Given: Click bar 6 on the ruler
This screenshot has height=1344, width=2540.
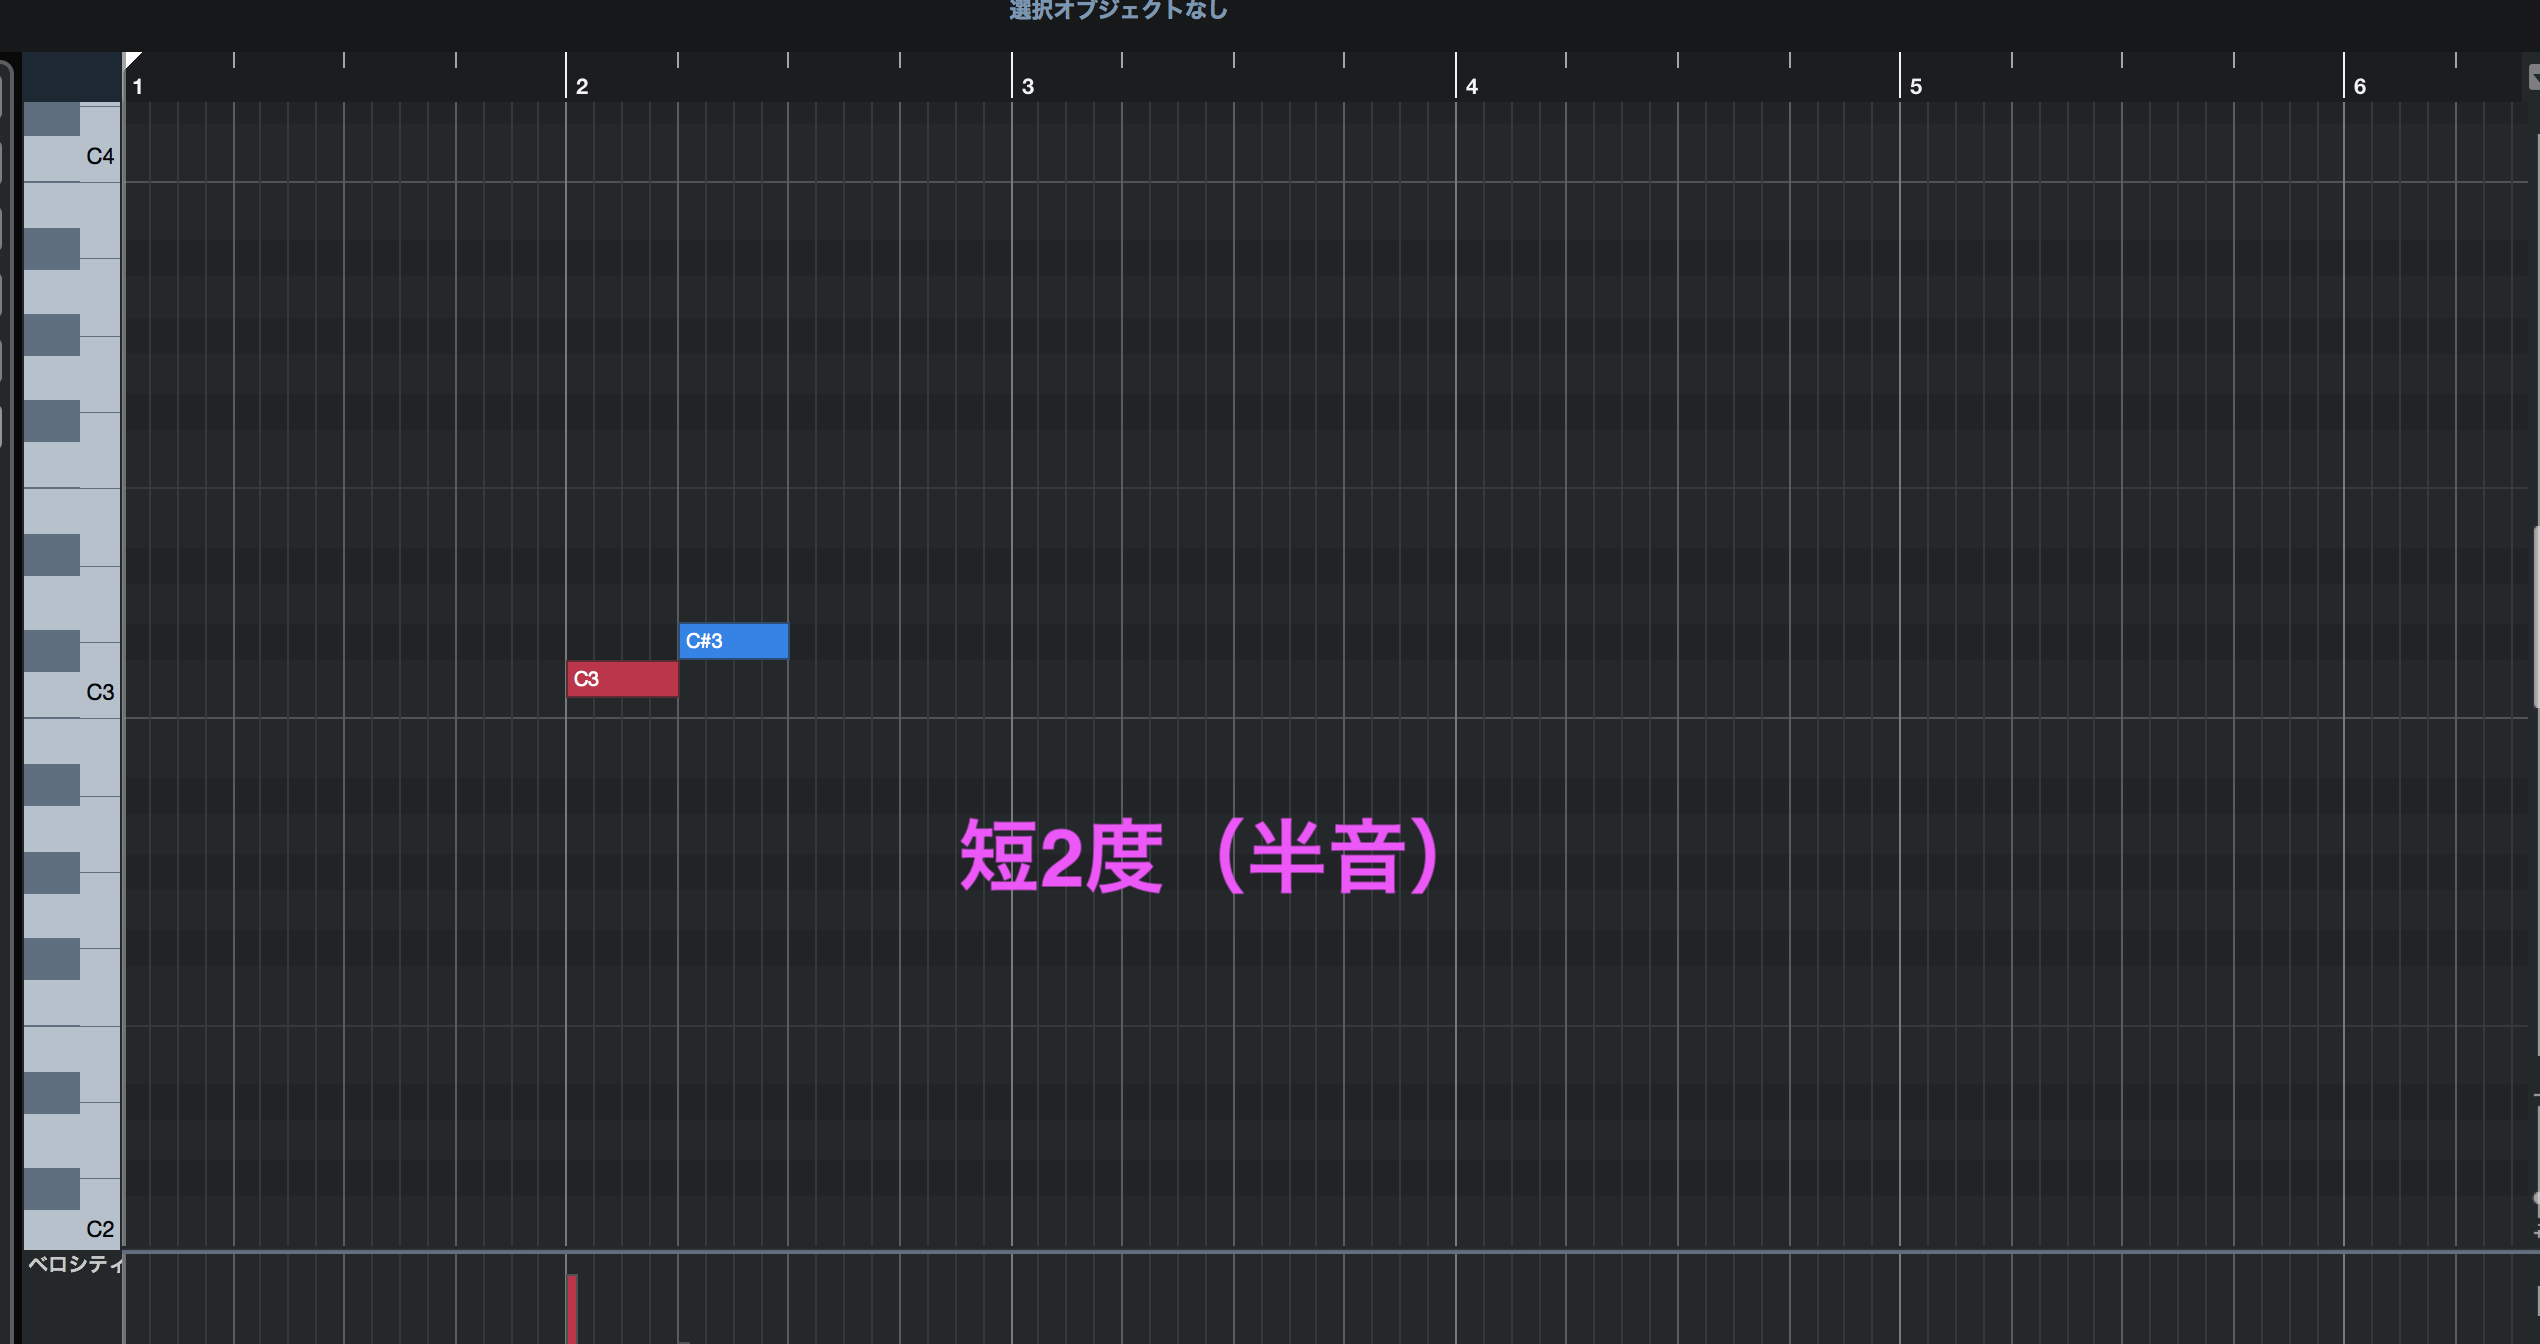Looking at the screenshot, I should (2359, 86).
